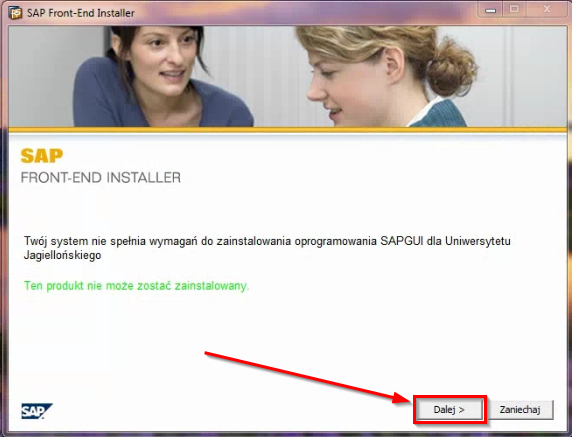The height and width of the screenshot is (437, 572).
Task: Click the greyed-out maximize window button
Action: pos(514,9)
